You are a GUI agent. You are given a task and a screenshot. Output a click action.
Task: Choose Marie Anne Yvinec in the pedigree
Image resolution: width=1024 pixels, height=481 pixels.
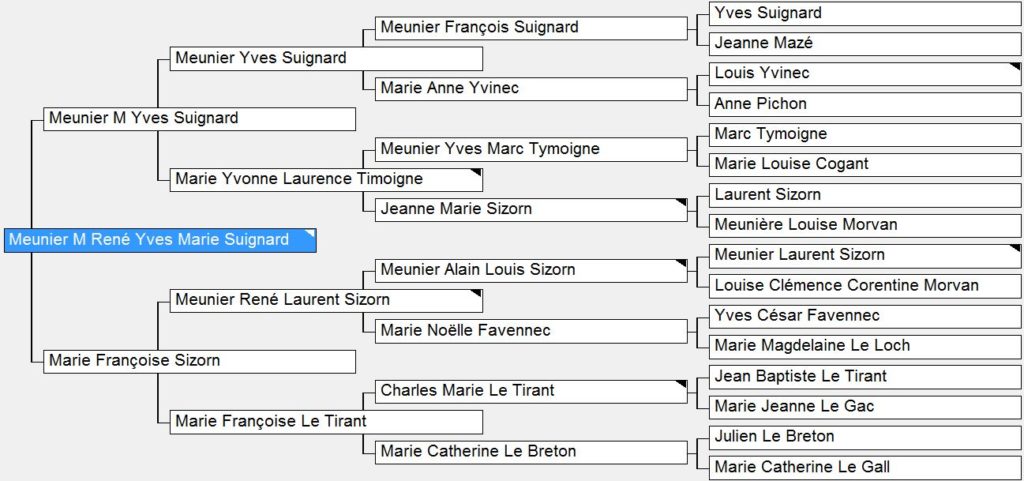point(531,89)
